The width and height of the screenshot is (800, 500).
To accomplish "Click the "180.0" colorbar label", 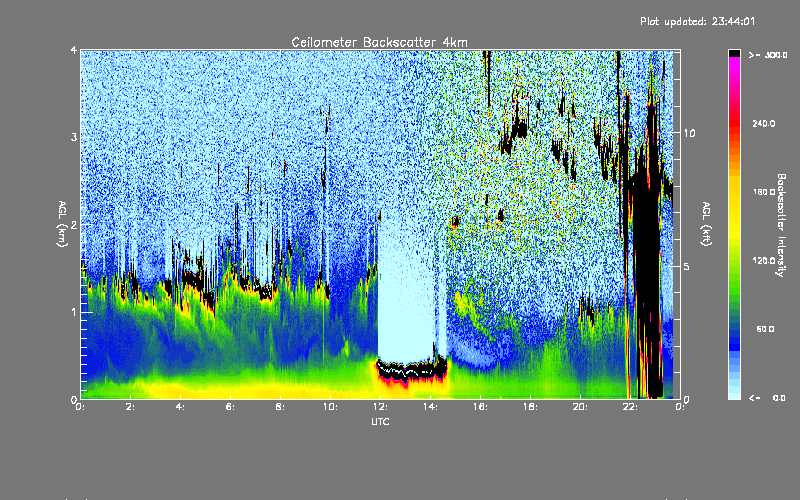I will click(764, 192).
